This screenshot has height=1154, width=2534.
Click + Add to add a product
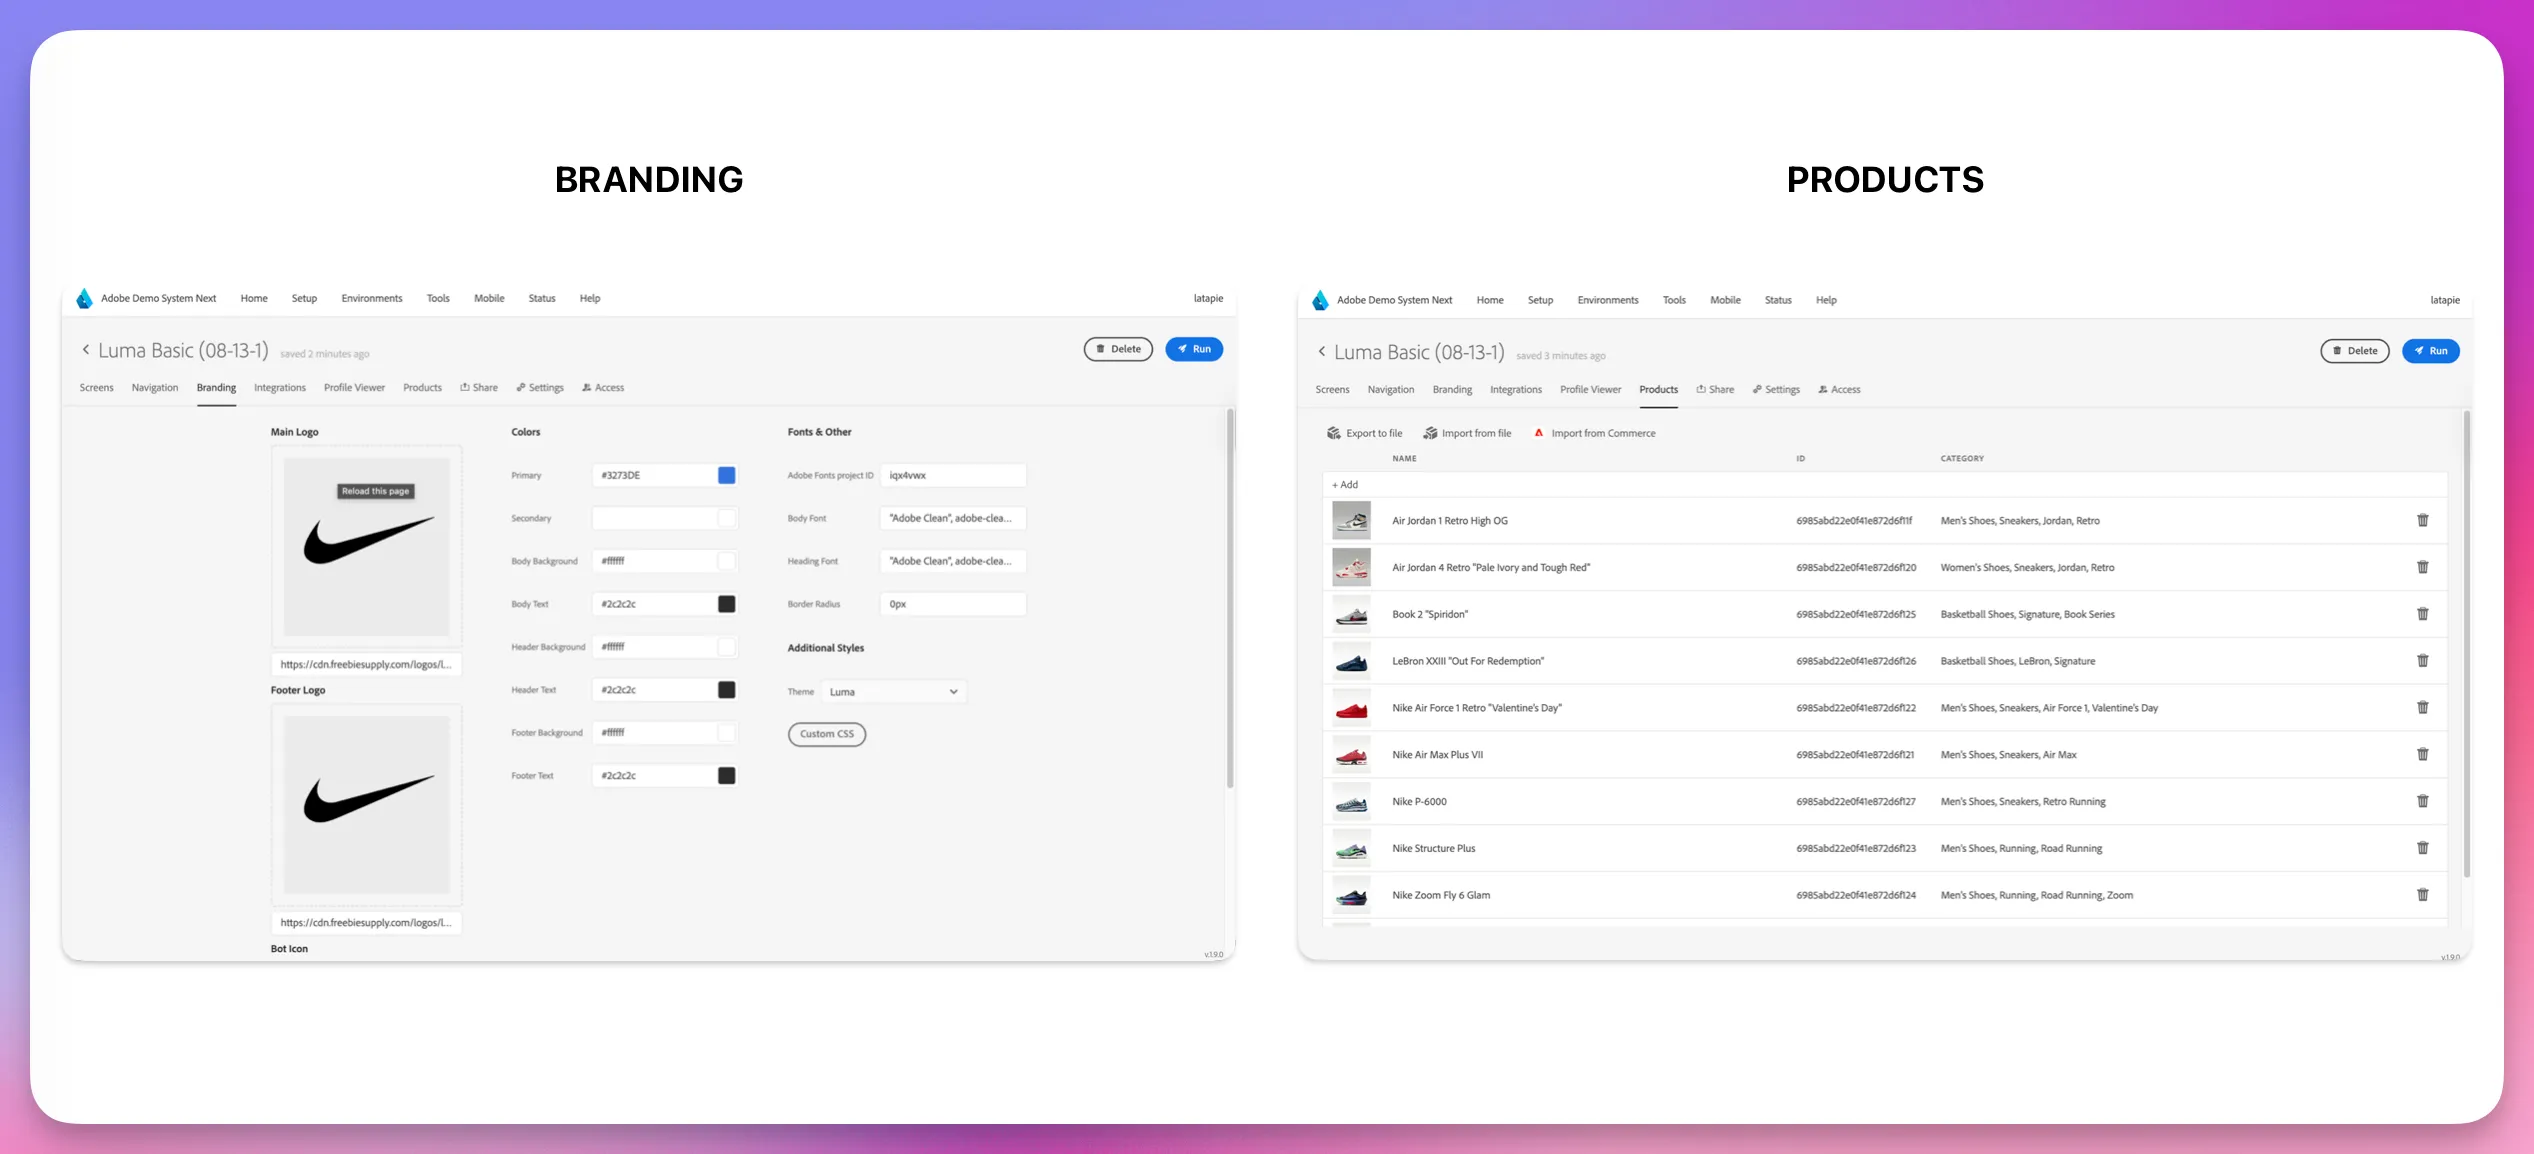[1345, 485]
